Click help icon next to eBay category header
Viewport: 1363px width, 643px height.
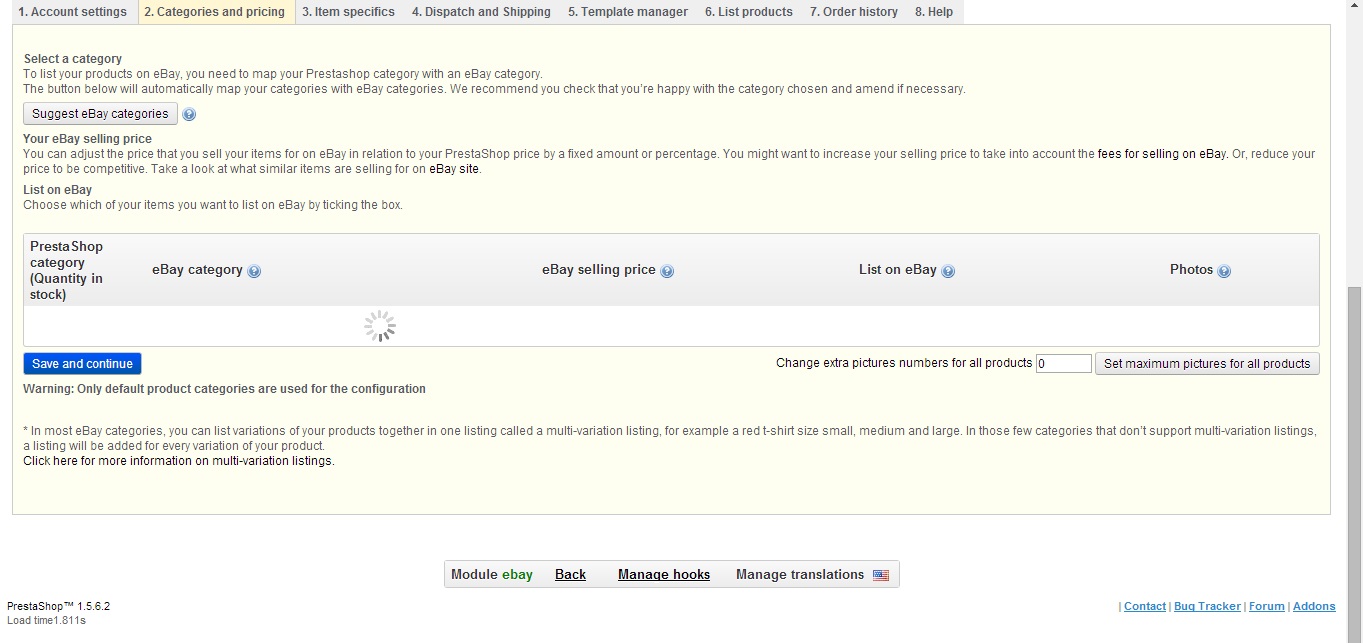(x=254, y=271)
